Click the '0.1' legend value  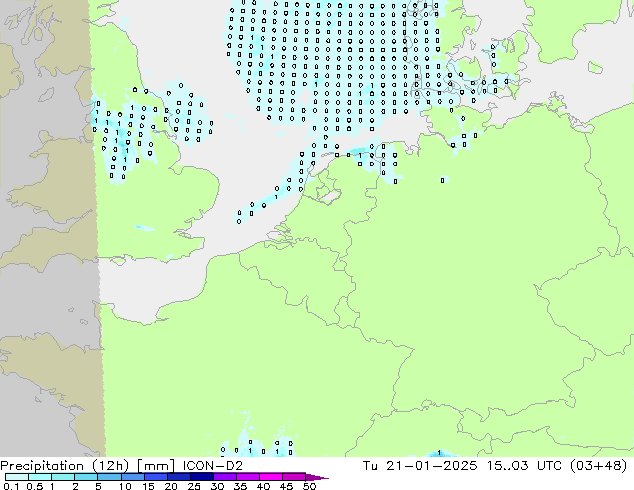(11, 486)
